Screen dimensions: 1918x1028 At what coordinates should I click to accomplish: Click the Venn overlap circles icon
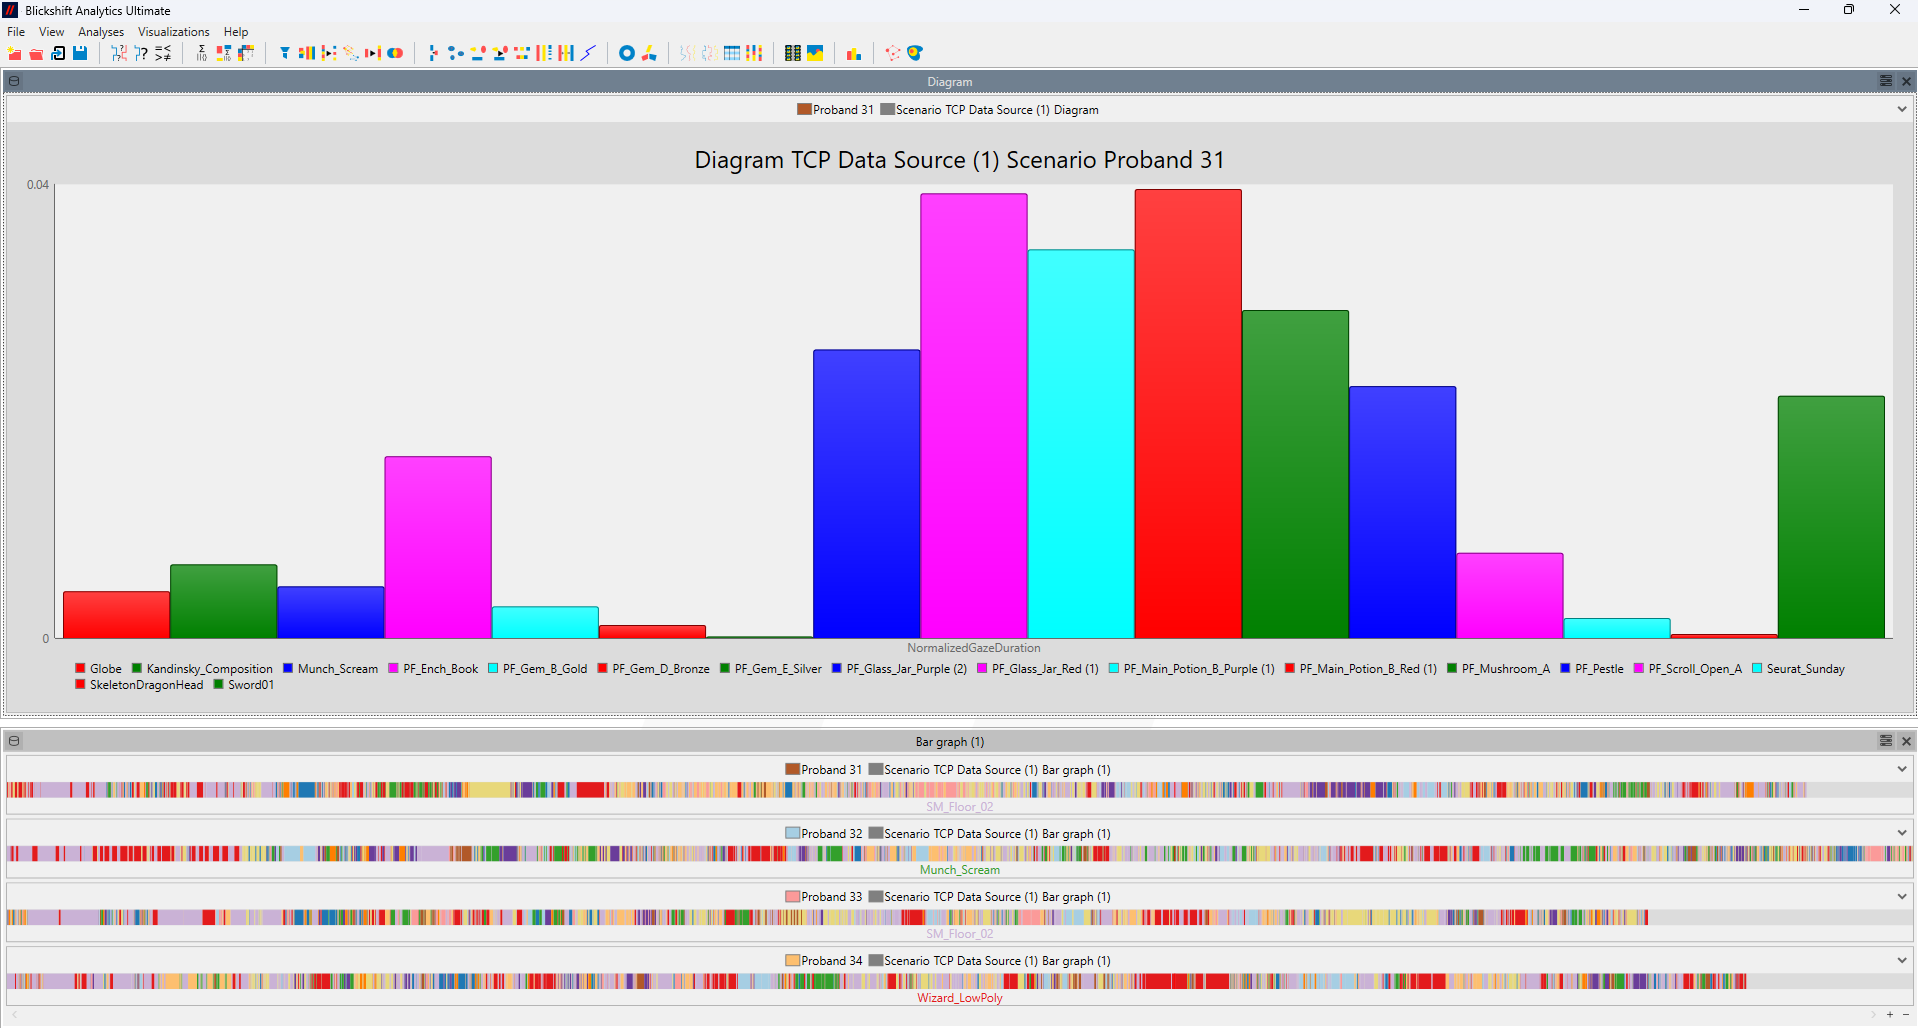395,53
